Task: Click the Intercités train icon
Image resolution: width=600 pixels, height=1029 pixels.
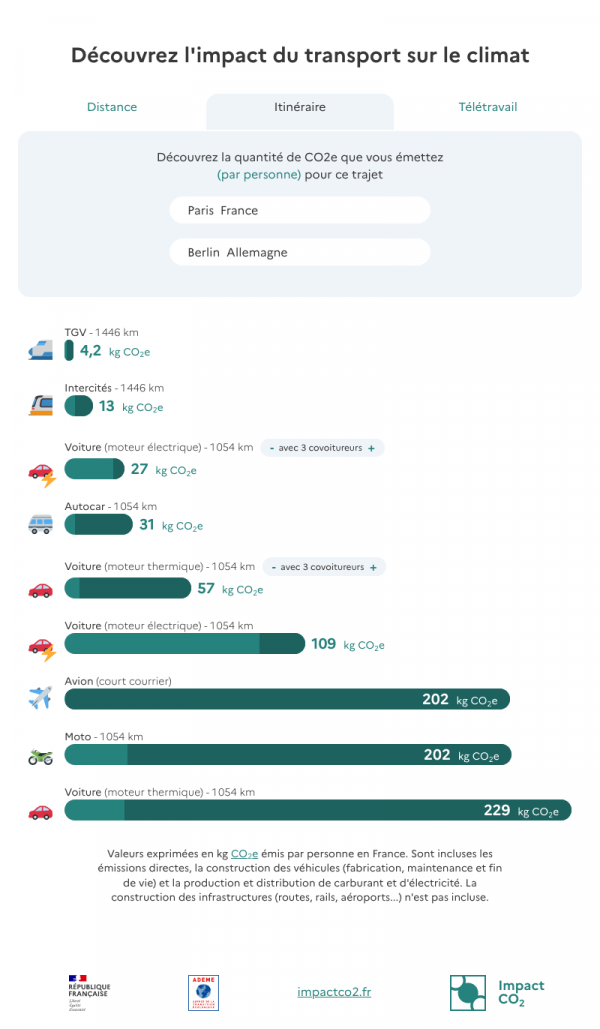Action: pyautogui.click(x=41, y=406)
